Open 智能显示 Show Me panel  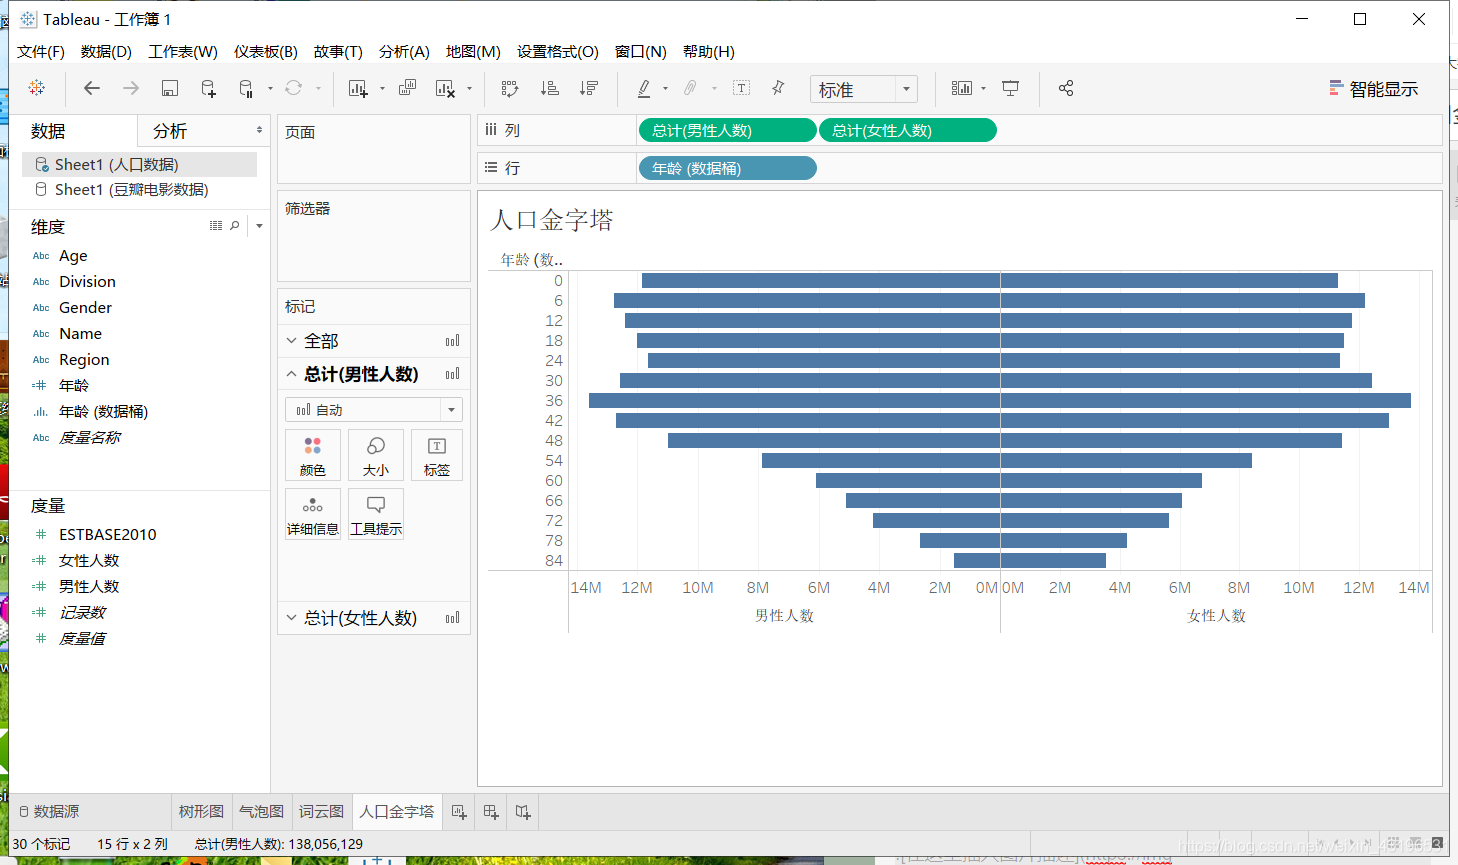1374,89
